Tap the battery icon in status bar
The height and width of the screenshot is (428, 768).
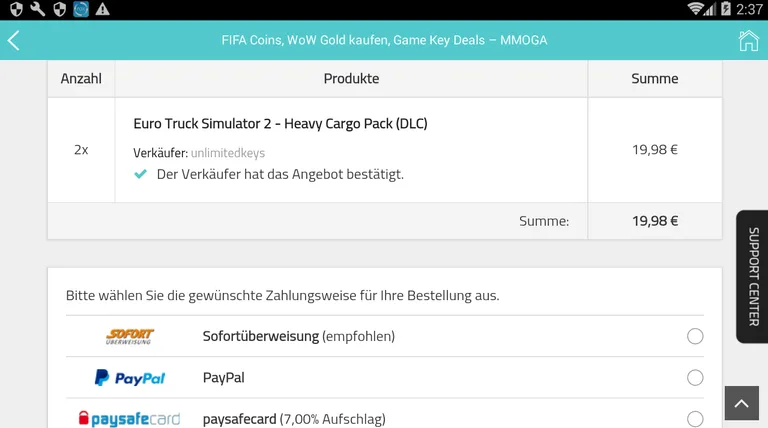(726, 9)
